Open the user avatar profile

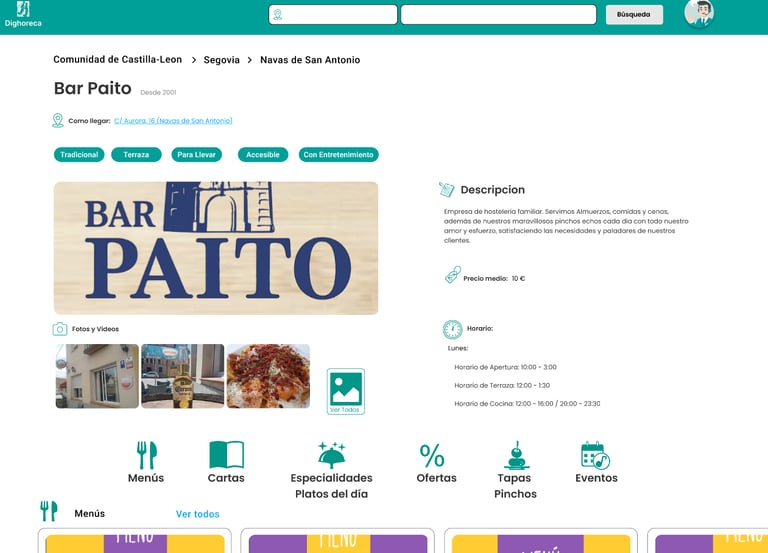pyautogui.click(x=699, y=14)
